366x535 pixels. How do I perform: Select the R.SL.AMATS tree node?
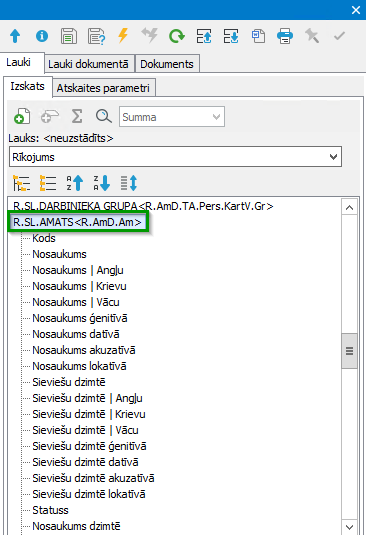pos(77,222)
